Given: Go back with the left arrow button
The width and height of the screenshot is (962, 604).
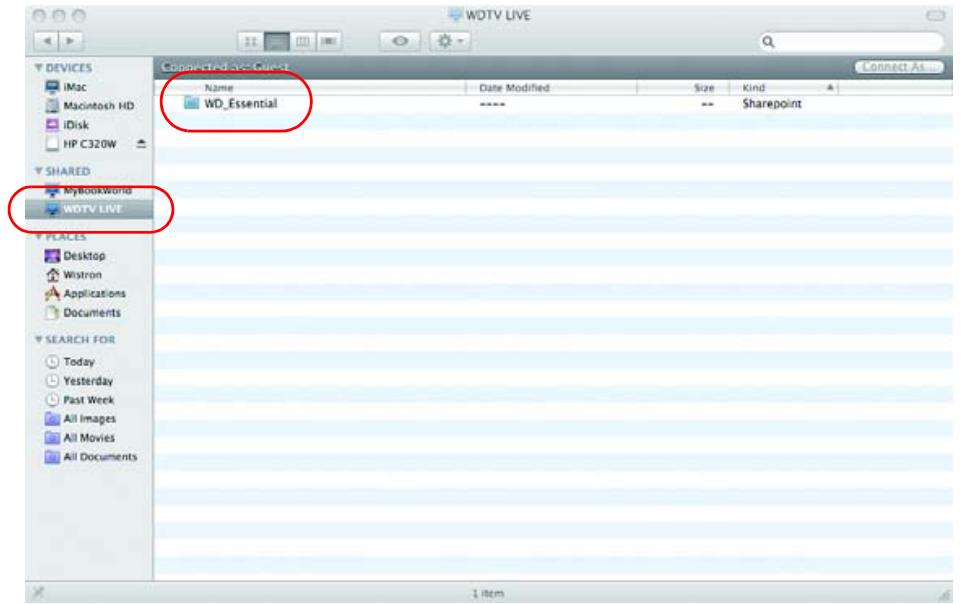Looking at the screenshot, I should pyautogui.click(x=47, y=41).
